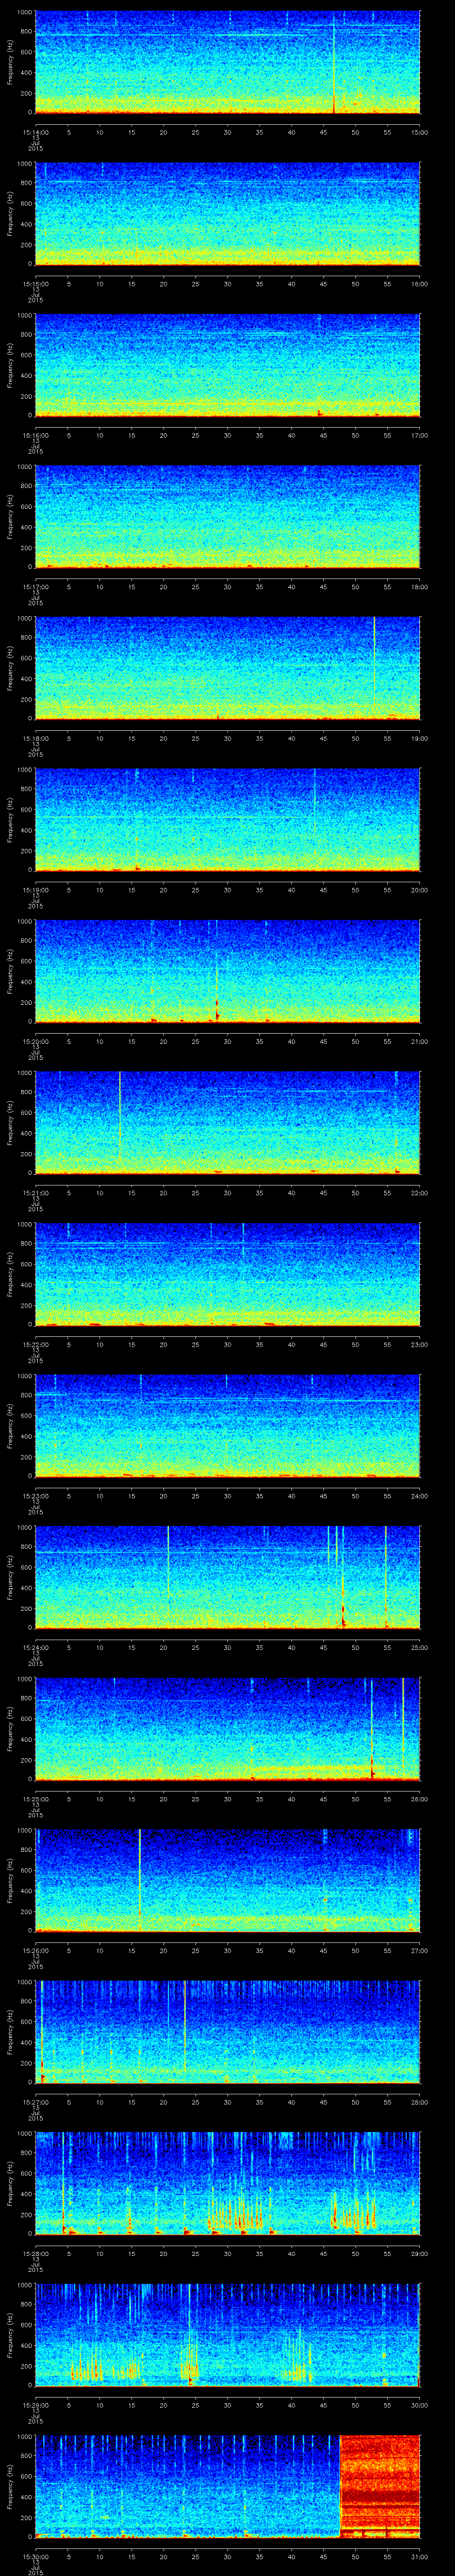Click the 2015 date label under the 15:30:00 spectrogram
This screenshot has width=455, height=2576.
click(35, 2572)
